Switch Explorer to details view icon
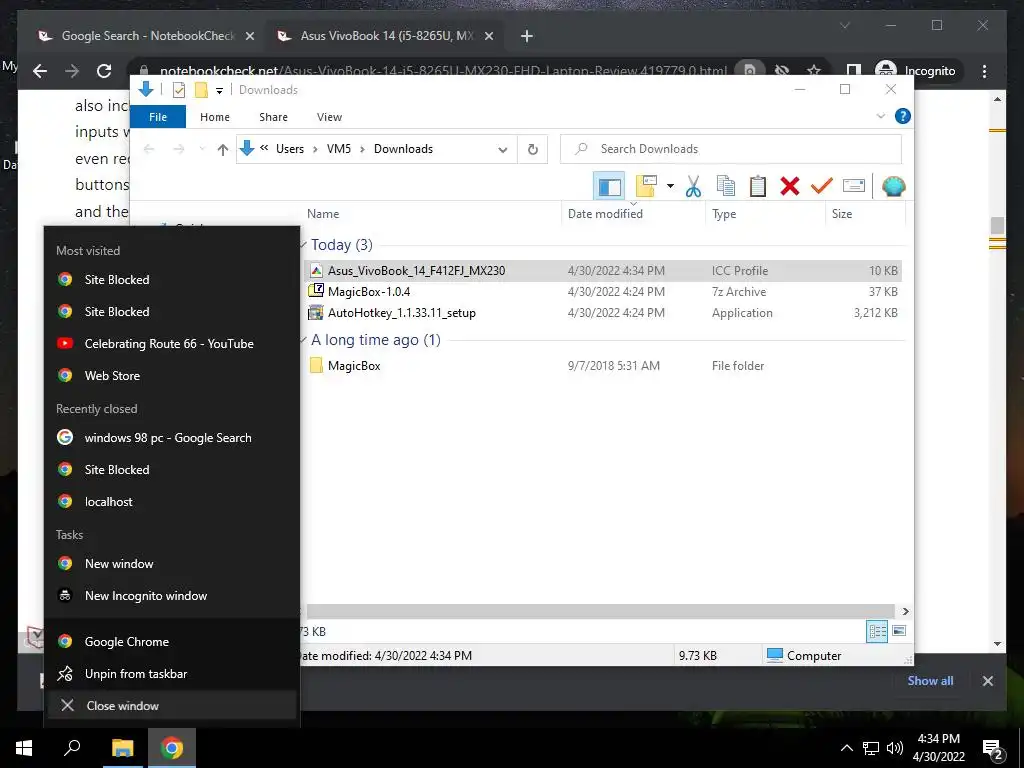 [x=877, y=632]
